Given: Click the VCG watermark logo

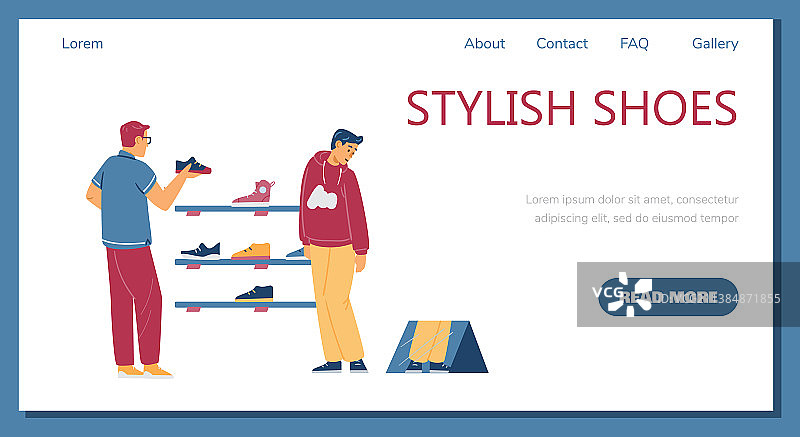Looking at the screenshot, I should (x=622, y=295).
